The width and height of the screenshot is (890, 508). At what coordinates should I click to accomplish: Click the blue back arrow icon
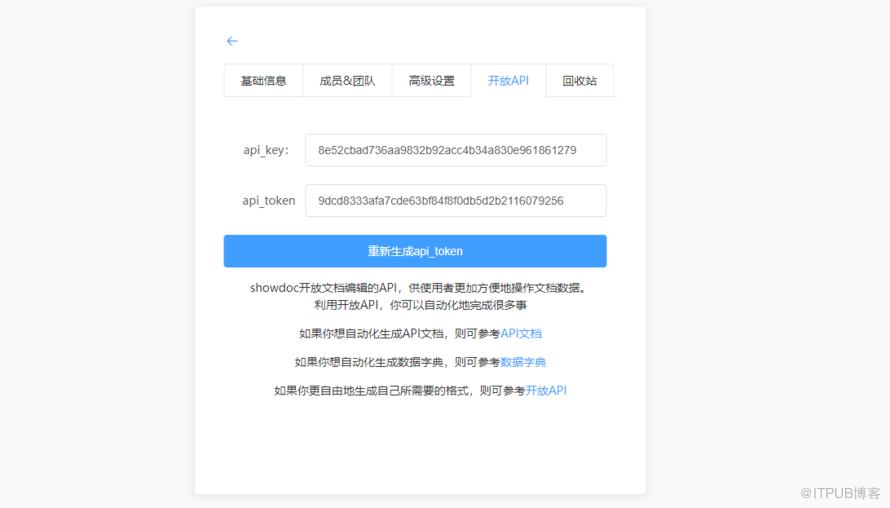click(232, 41)
